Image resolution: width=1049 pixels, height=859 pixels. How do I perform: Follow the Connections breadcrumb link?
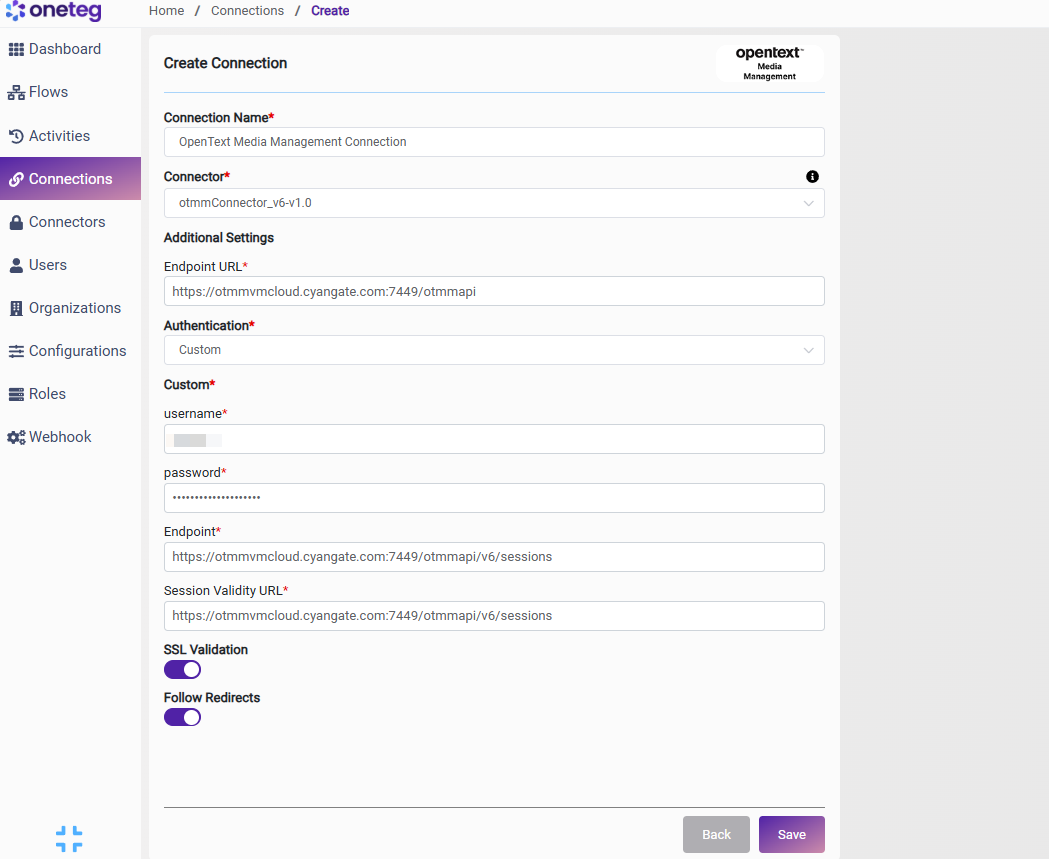coord(248,11)
